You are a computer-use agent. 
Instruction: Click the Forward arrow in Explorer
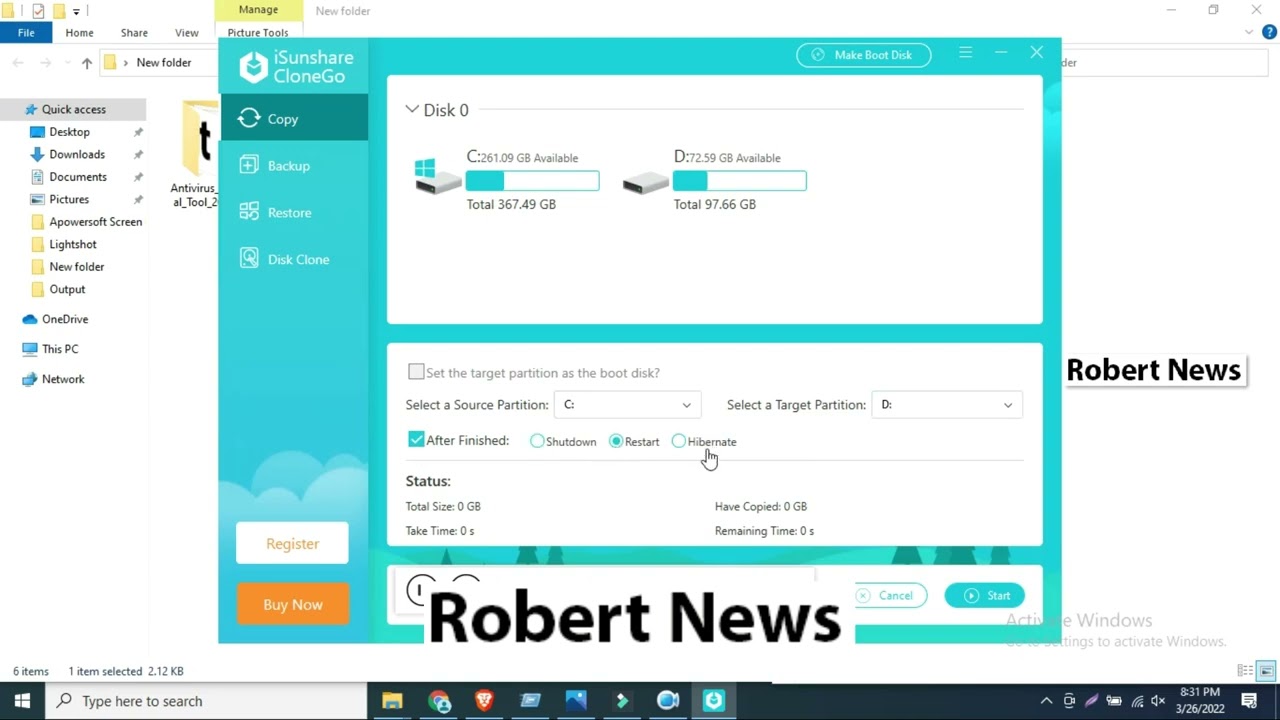[x=47, y=63]
